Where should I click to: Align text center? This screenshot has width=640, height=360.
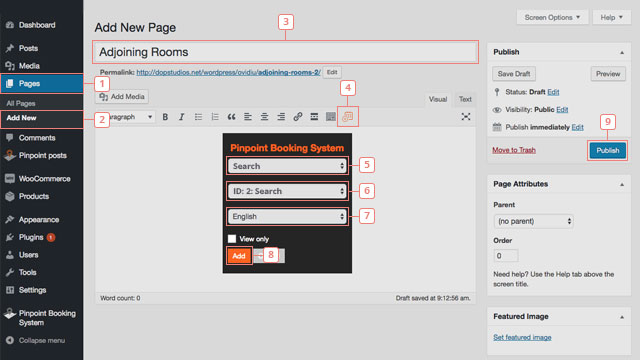pyautogui.click(x=264, y=117)
